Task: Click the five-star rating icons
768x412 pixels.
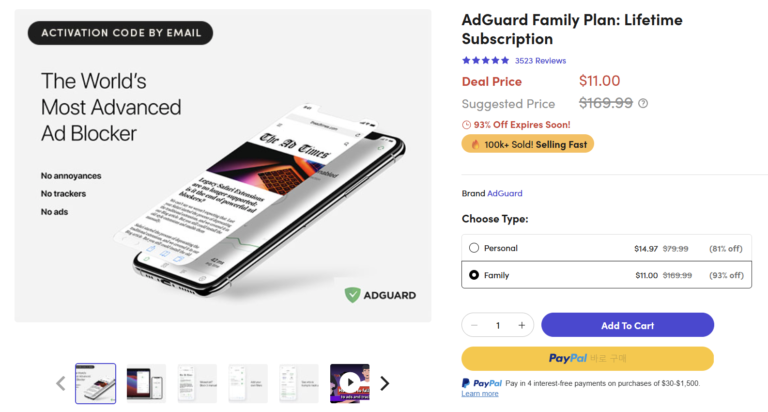Action: (485, 60)
